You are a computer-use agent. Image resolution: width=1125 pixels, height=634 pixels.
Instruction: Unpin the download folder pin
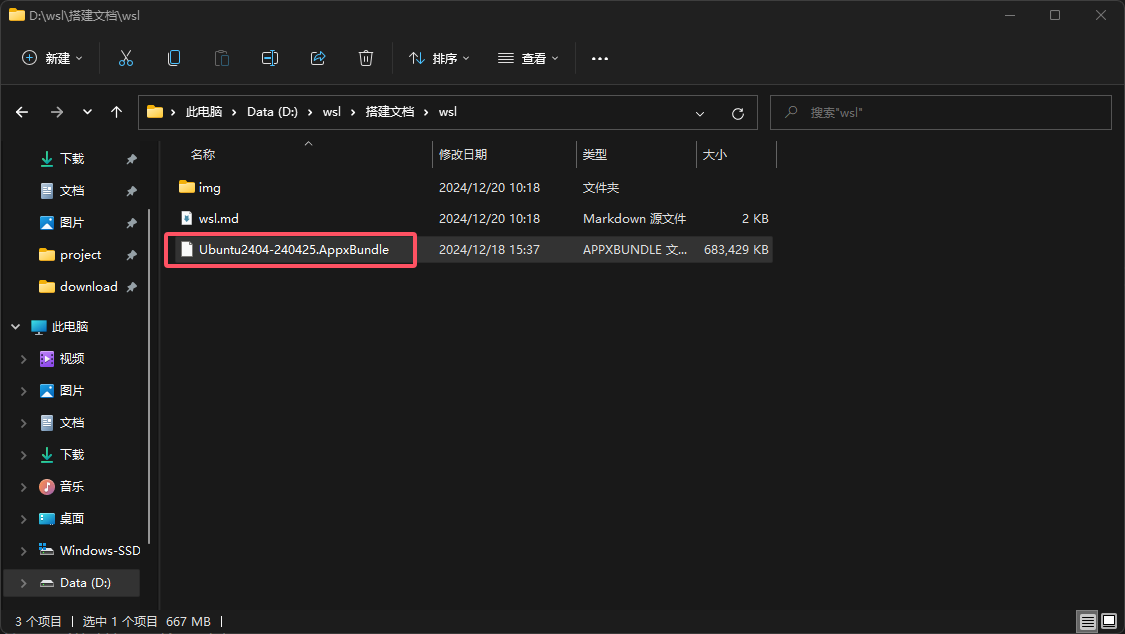(131, 287)
